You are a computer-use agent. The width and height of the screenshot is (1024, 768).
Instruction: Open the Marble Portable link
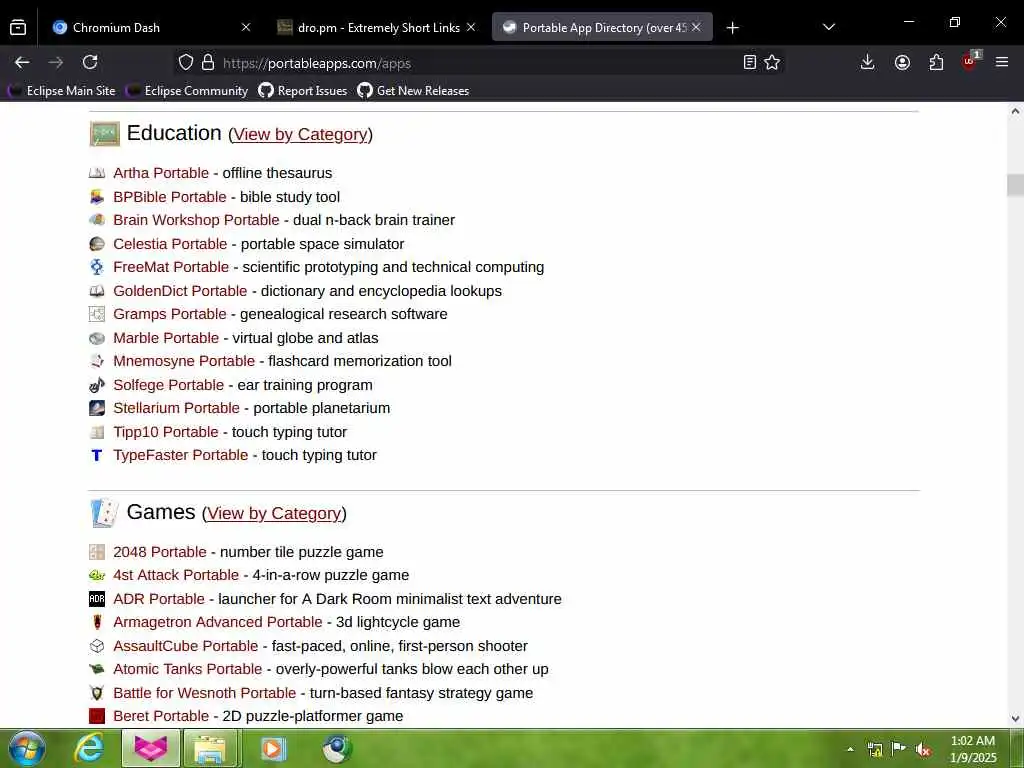tap(166, 338)
